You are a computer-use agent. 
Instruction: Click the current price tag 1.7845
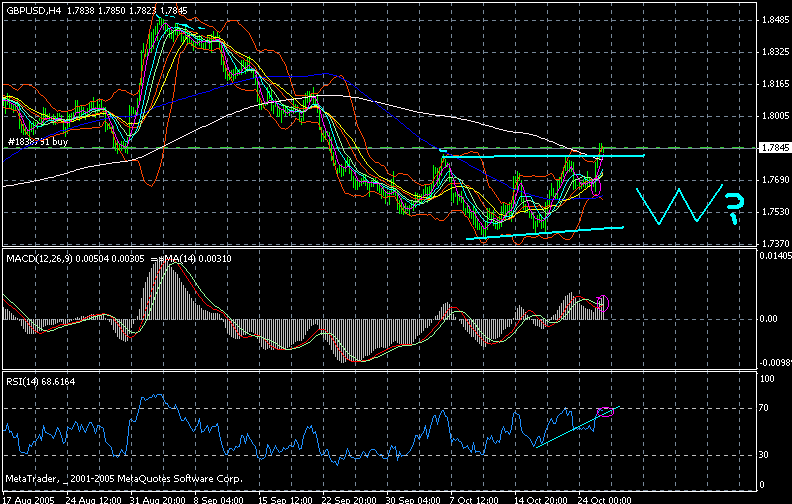tap(768, 149)
